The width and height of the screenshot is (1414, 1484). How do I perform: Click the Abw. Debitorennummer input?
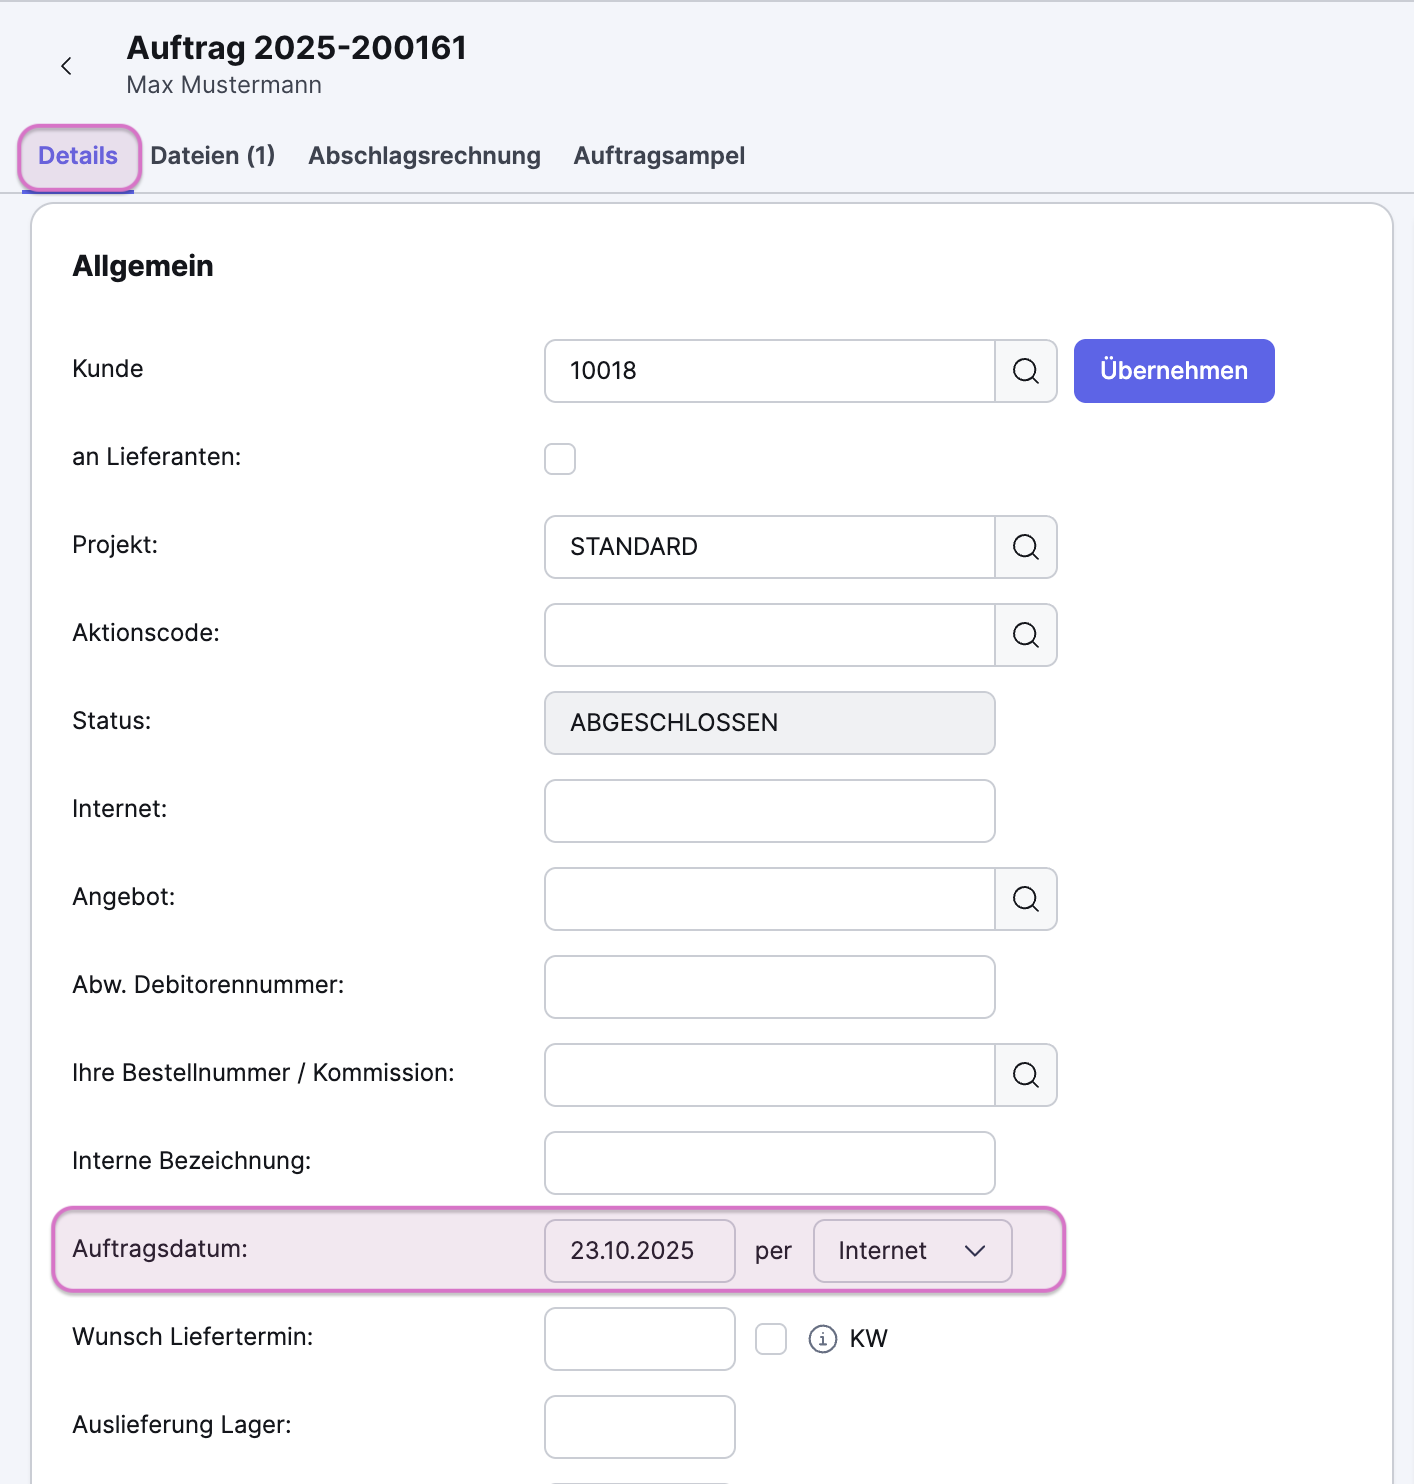tap(769, 987)
